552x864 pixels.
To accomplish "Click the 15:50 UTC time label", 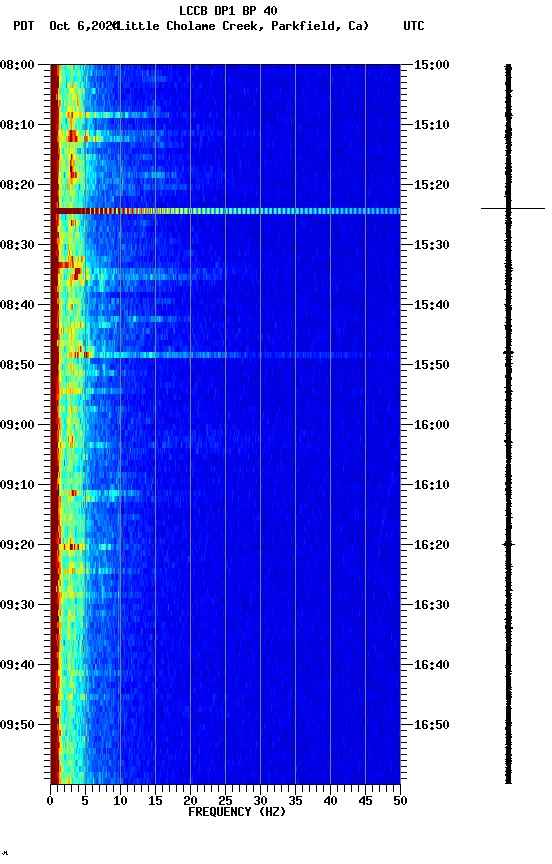I will (x=432, y=365).
